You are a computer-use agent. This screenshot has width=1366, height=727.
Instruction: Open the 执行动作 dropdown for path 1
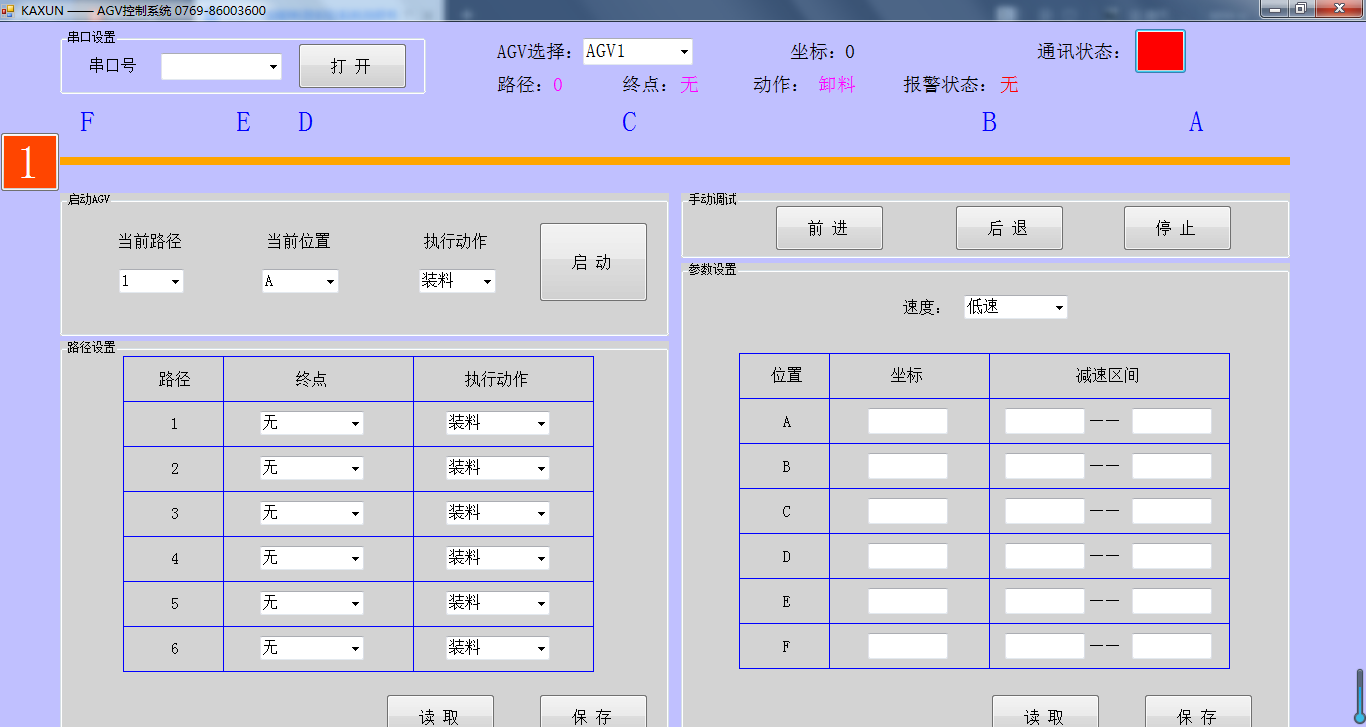click(498, 423)
